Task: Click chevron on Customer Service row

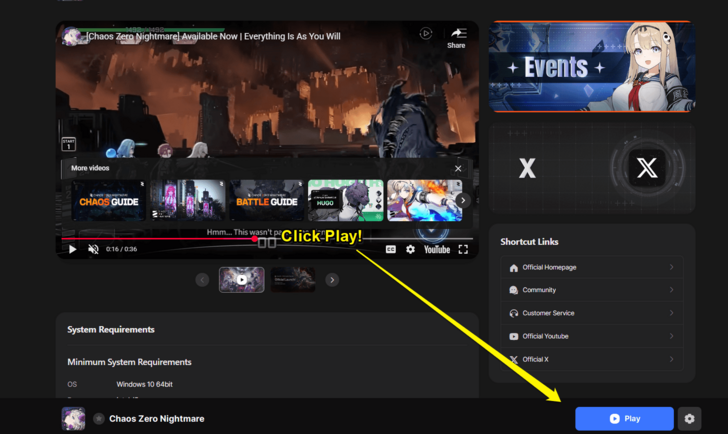Action: [671, 313]
